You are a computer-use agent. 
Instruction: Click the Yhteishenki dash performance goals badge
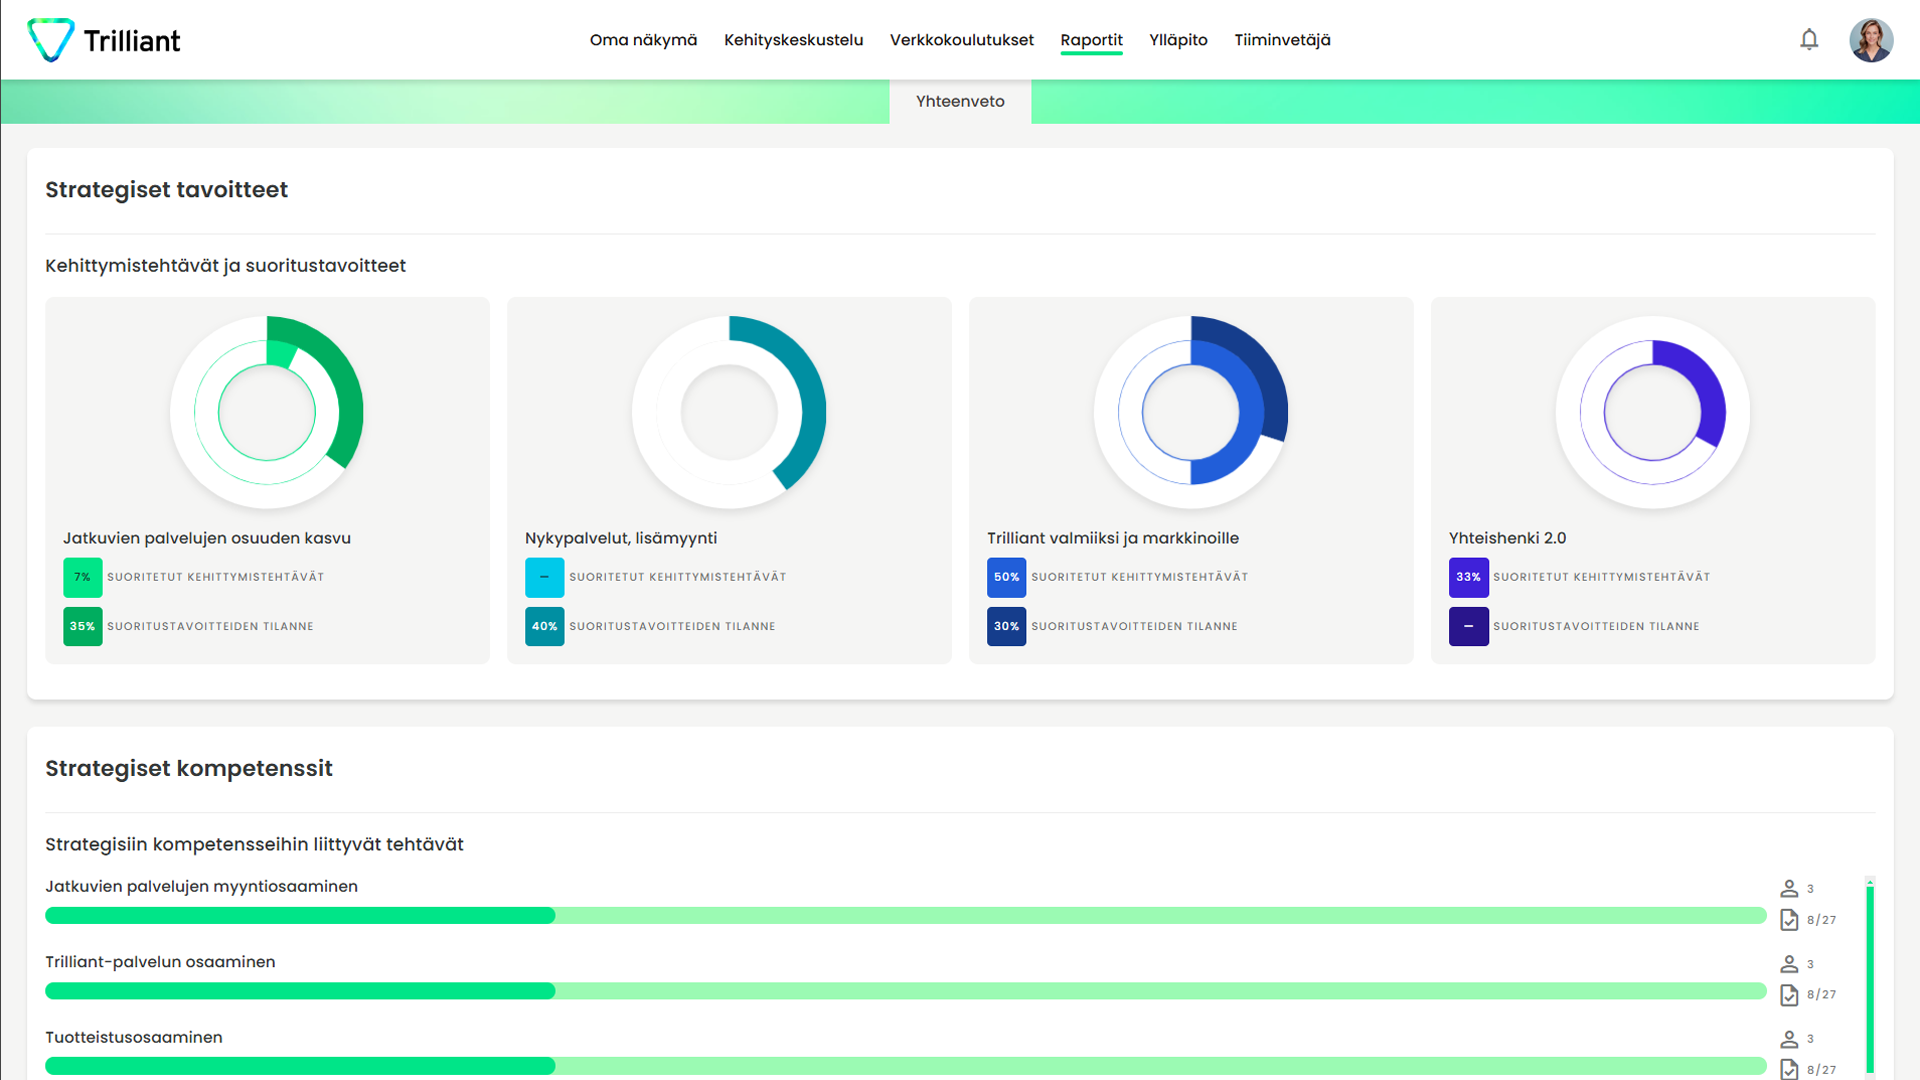coord(1469,626)
